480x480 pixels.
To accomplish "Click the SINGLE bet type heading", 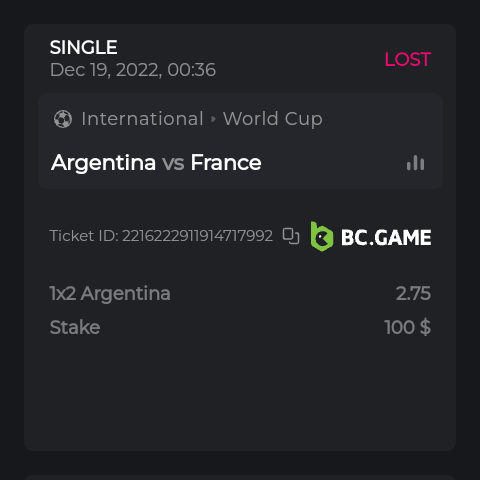I will (x=83, y=47).
